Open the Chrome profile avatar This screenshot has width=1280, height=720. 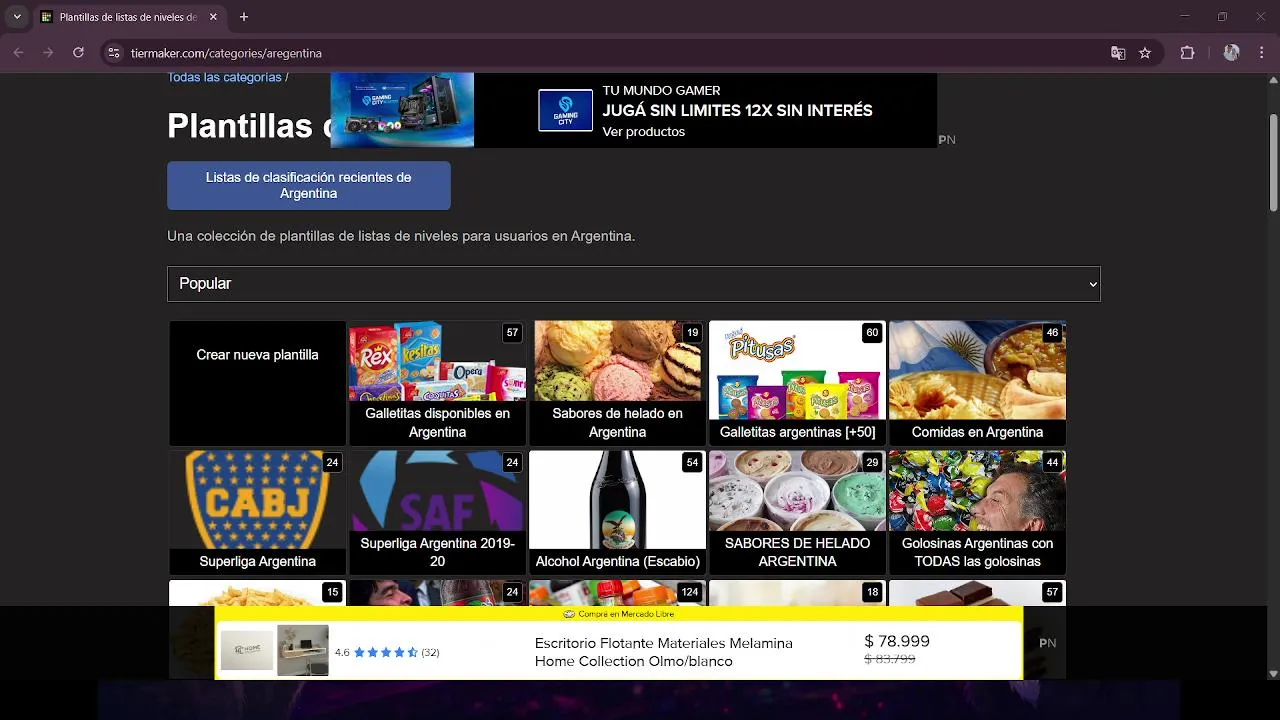(1231, 53)
